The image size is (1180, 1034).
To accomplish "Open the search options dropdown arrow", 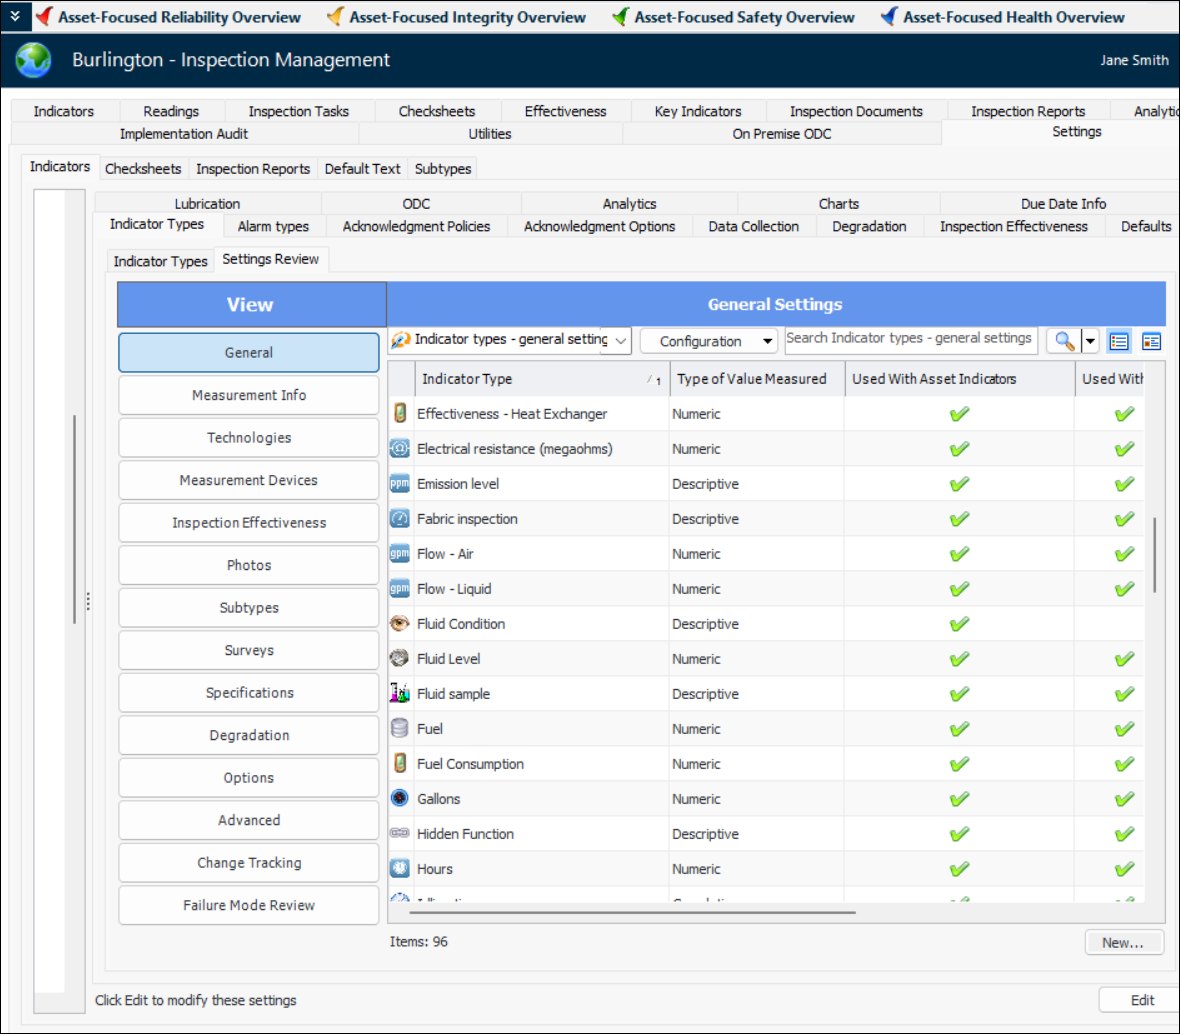I will (x=1090, y=342).
